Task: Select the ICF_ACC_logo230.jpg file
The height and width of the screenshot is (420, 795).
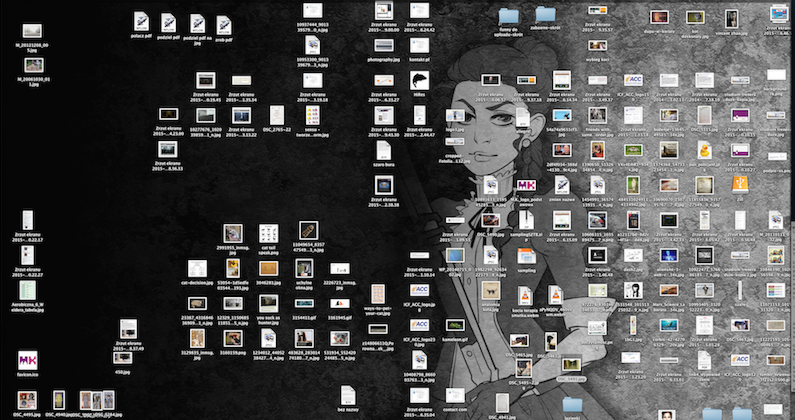Action: point(419,325)
